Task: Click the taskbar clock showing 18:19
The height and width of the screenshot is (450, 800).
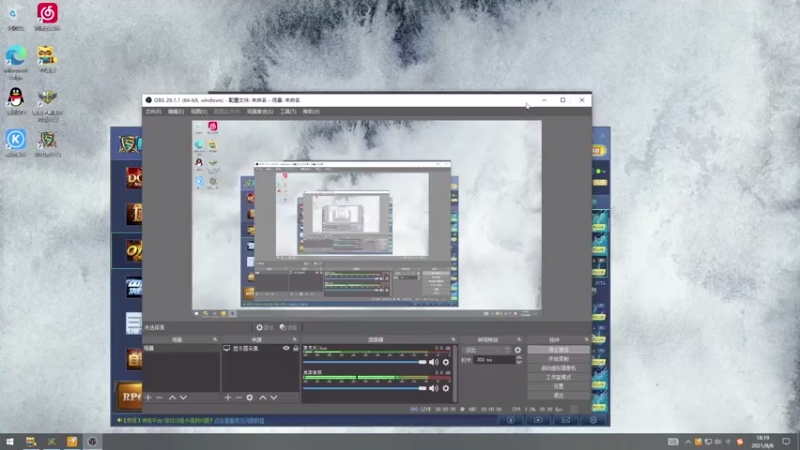Action: pos(762,441)
